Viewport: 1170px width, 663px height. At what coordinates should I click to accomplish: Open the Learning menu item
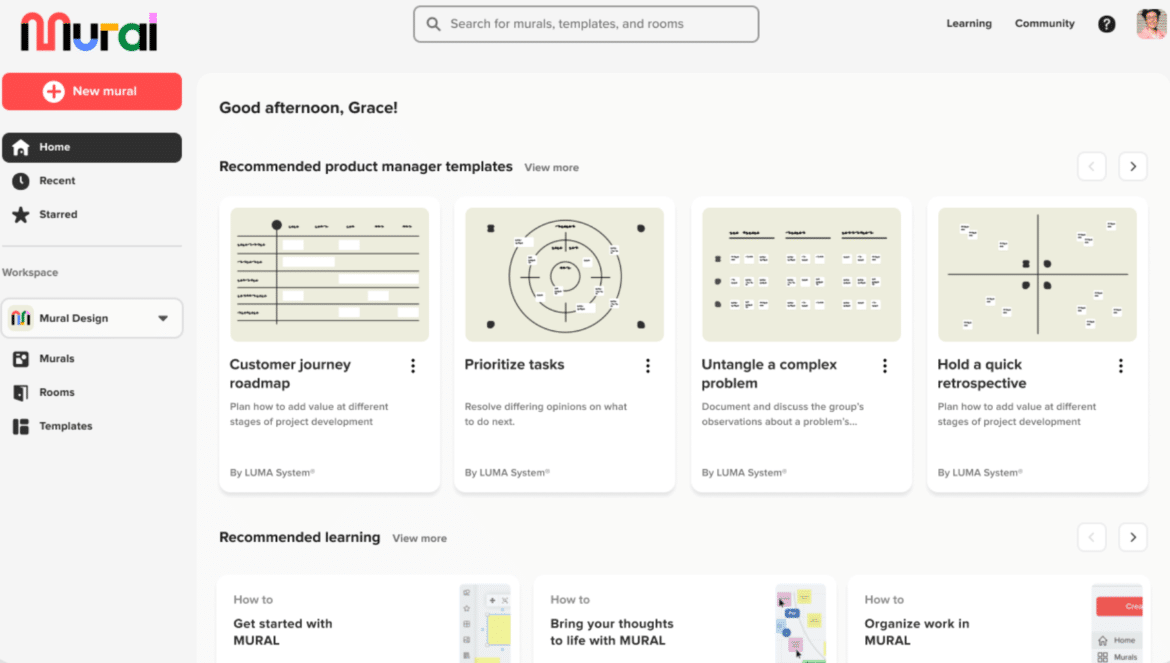pos(969,24)
